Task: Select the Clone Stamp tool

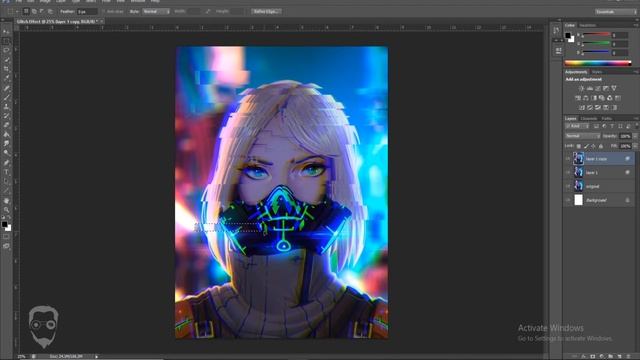Action: (x=6, y=107)
